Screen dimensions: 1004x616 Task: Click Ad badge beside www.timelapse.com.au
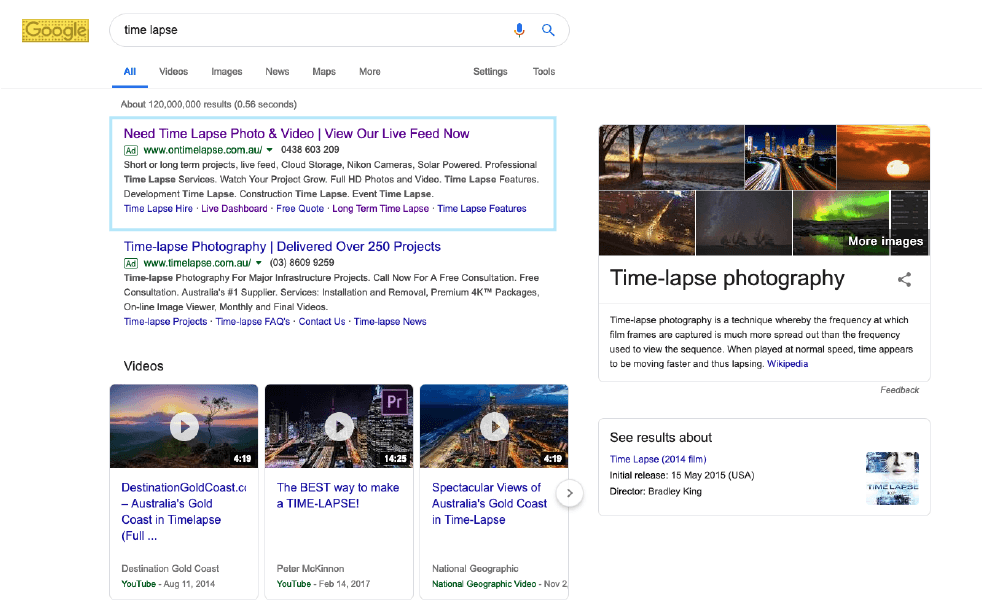[x=131, y=263]
